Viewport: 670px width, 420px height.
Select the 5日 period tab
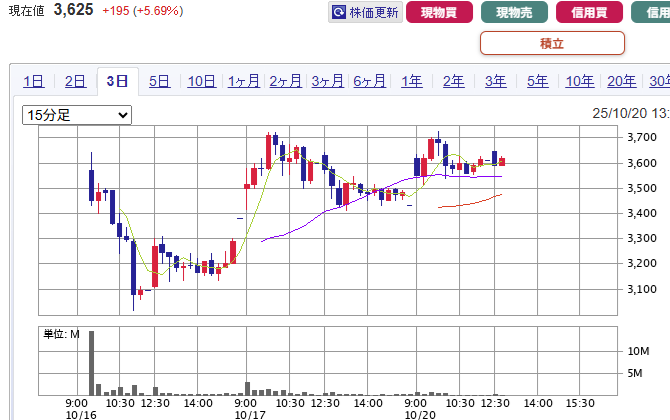coord(159,82)
